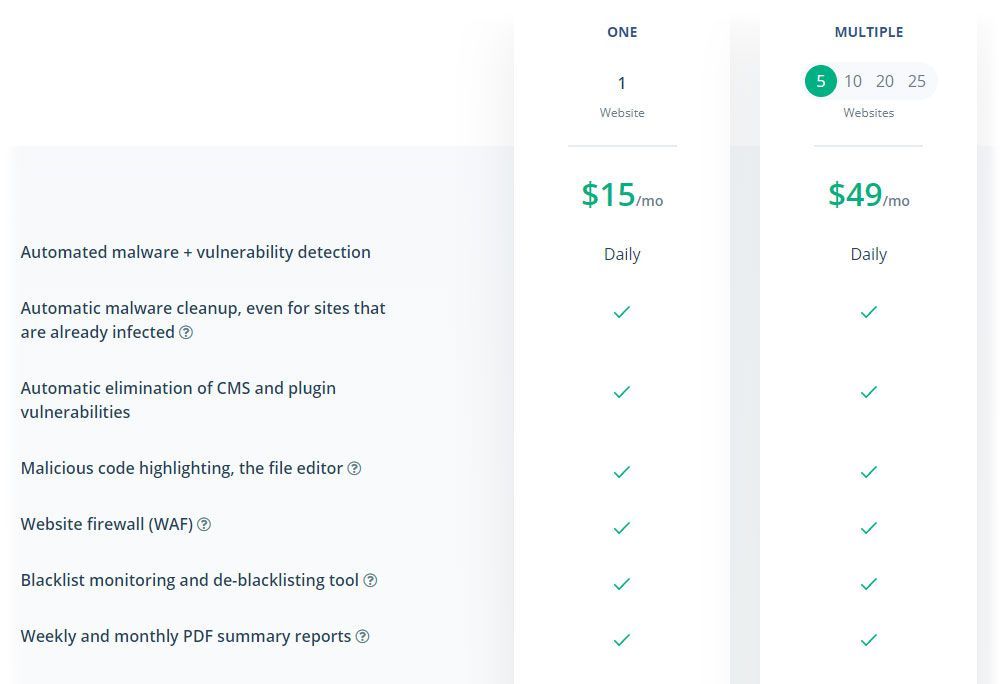Click ONE plan checkmark for PDF reports
Image resolution: width=1000 pixels, height=684 pixels.
point(622,639)
